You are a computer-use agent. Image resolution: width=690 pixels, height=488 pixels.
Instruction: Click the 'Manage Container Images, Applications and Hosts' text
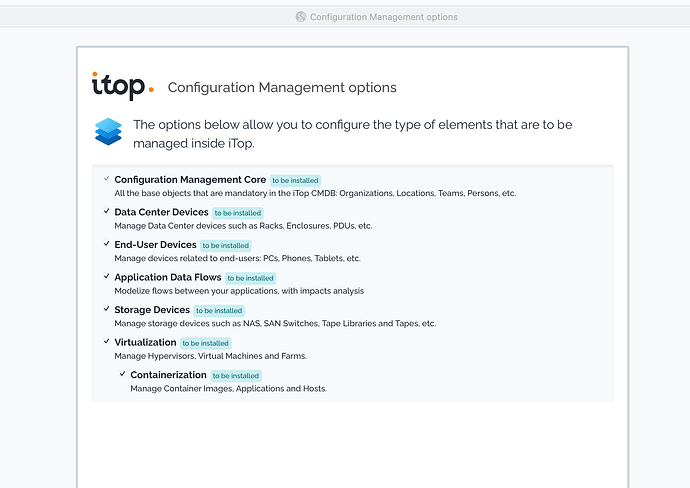[228, 389]
